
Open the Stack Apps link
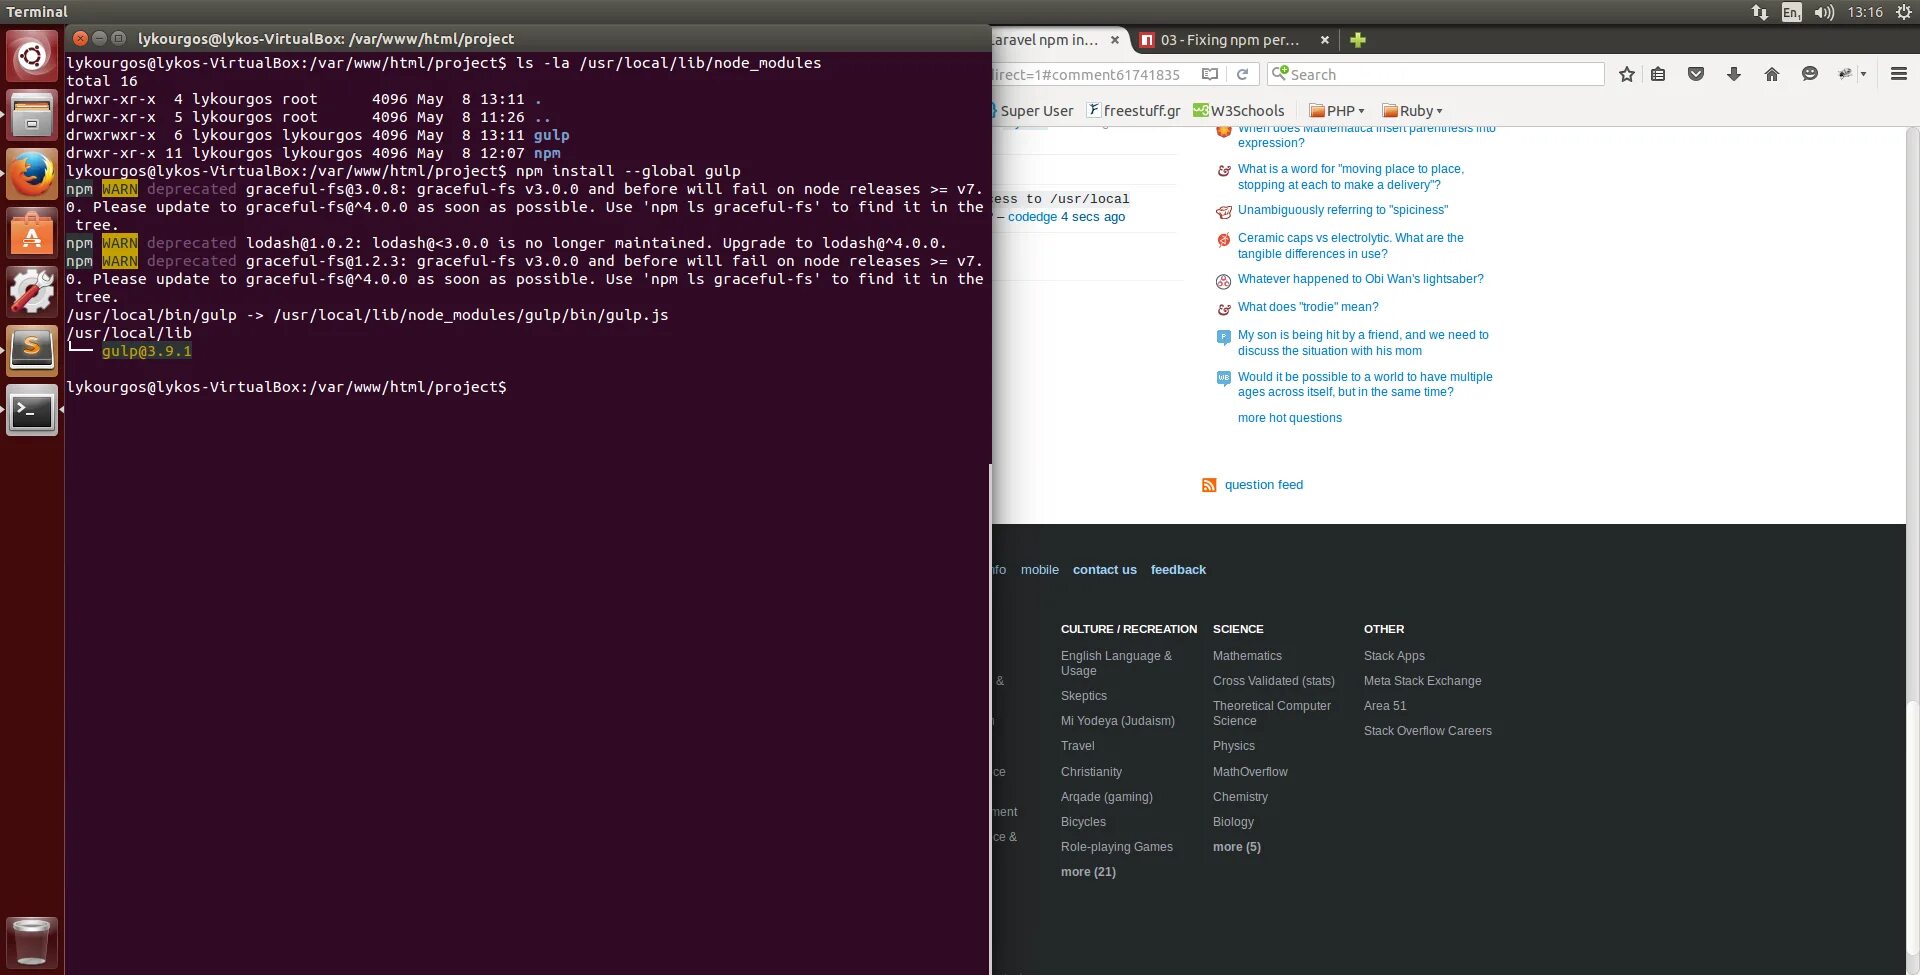click(1394, 656)
